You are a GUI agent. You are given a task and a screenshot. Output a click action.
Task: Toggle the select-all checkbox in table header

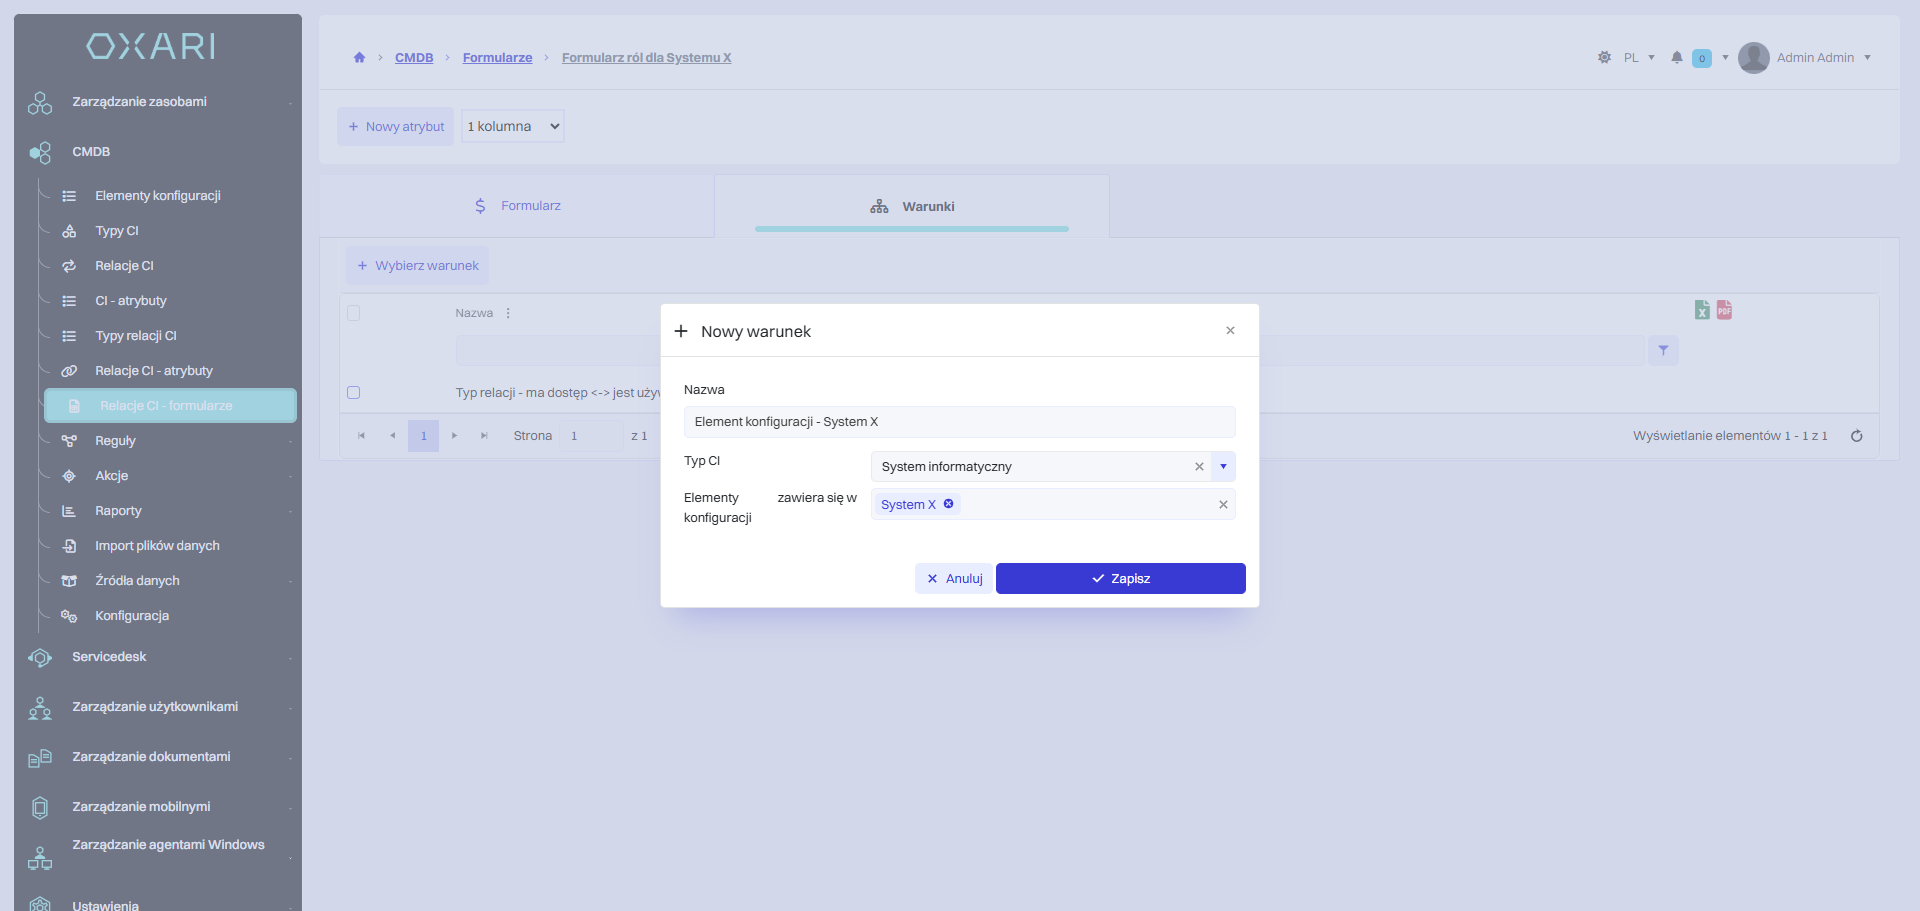[x=353, y=313]
